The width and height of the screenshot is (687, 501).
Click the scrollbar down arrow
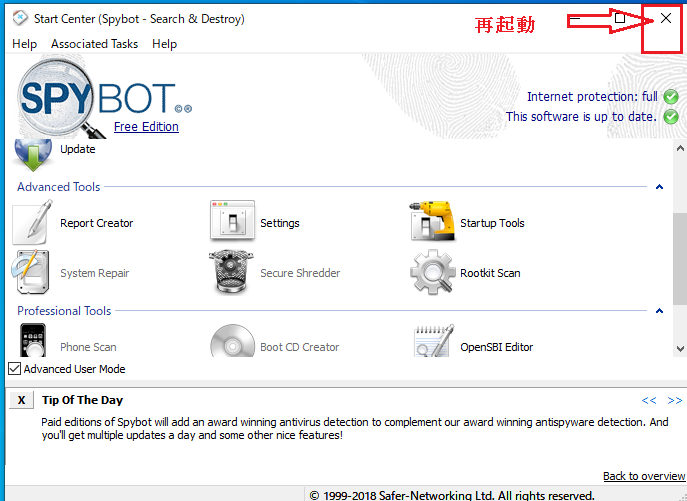(x=680, y=349)
